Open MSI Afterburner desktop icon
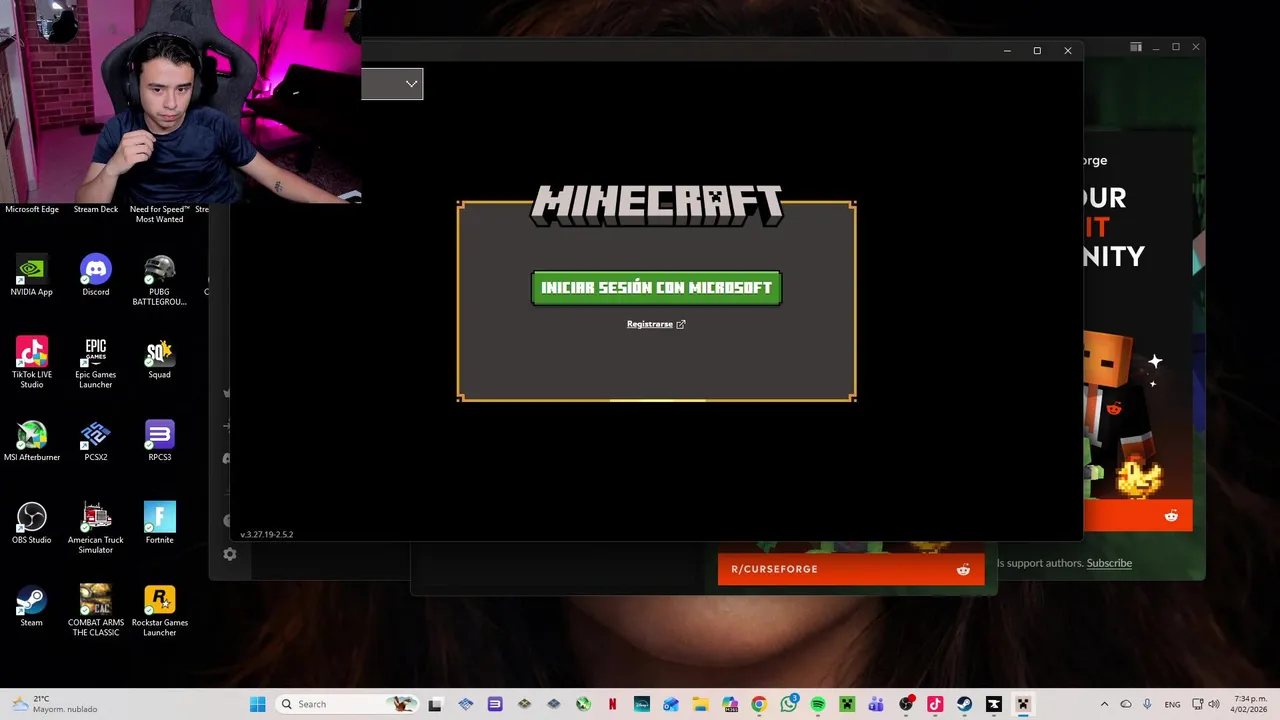The height and width of the screenshot is (720, 1280). (32, 441)
